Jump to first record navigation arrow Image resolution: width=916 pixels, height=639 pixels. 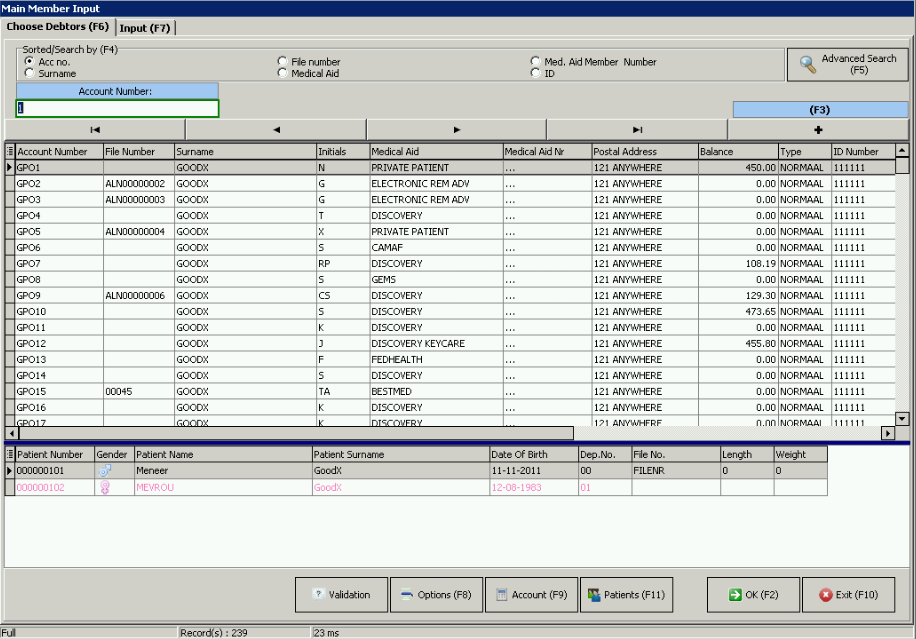pyautogui.click(x=95, y=130)
